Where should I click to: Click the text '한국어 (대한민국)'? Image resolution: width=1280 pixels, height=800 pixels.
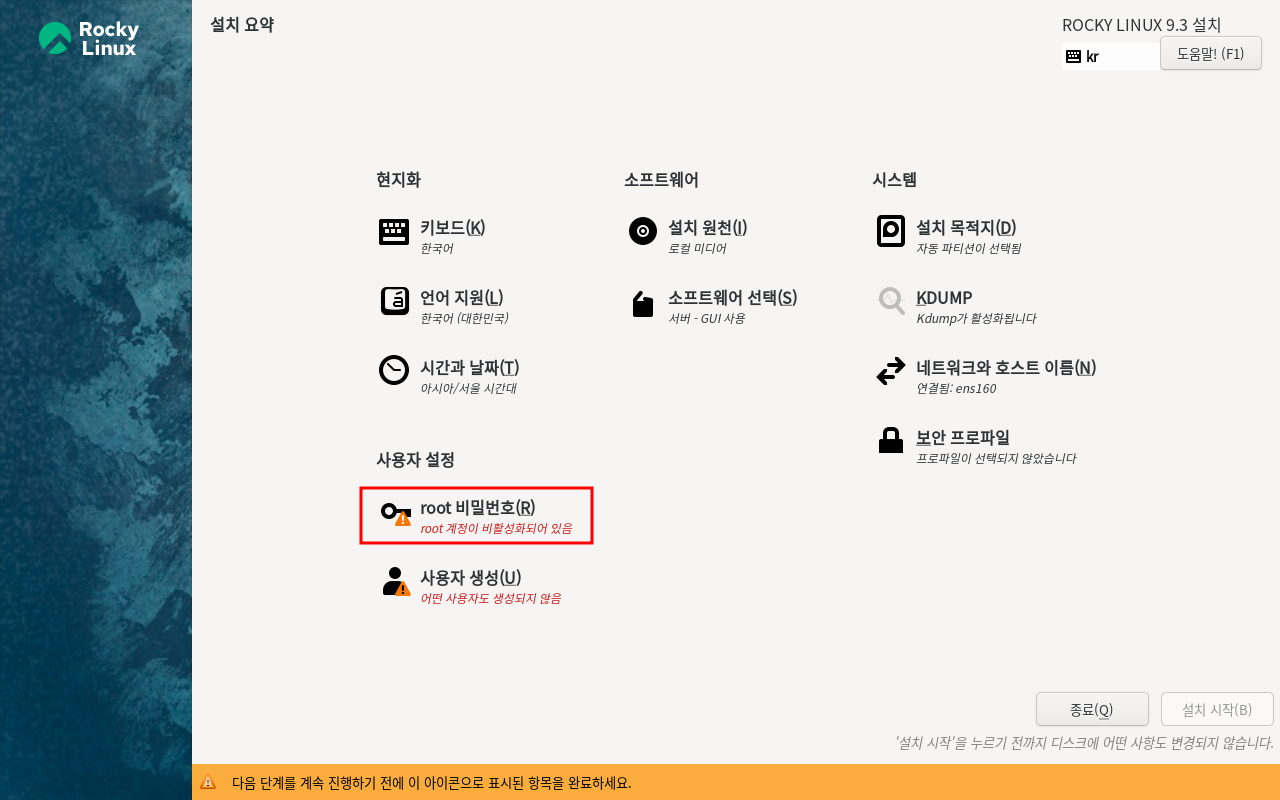[464, 318]
